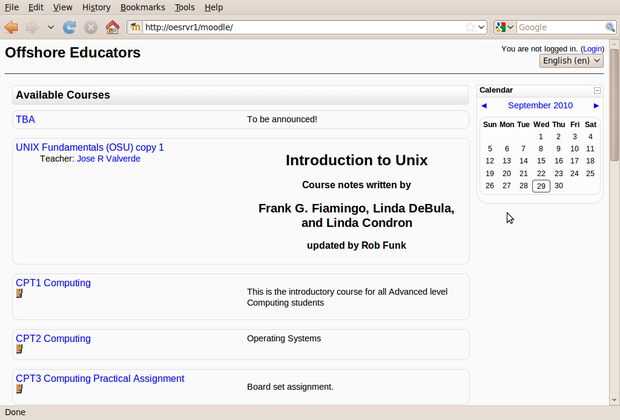Click the Stop loading icon
Viewport: 620px width, 420px height.
click(91, 27)
